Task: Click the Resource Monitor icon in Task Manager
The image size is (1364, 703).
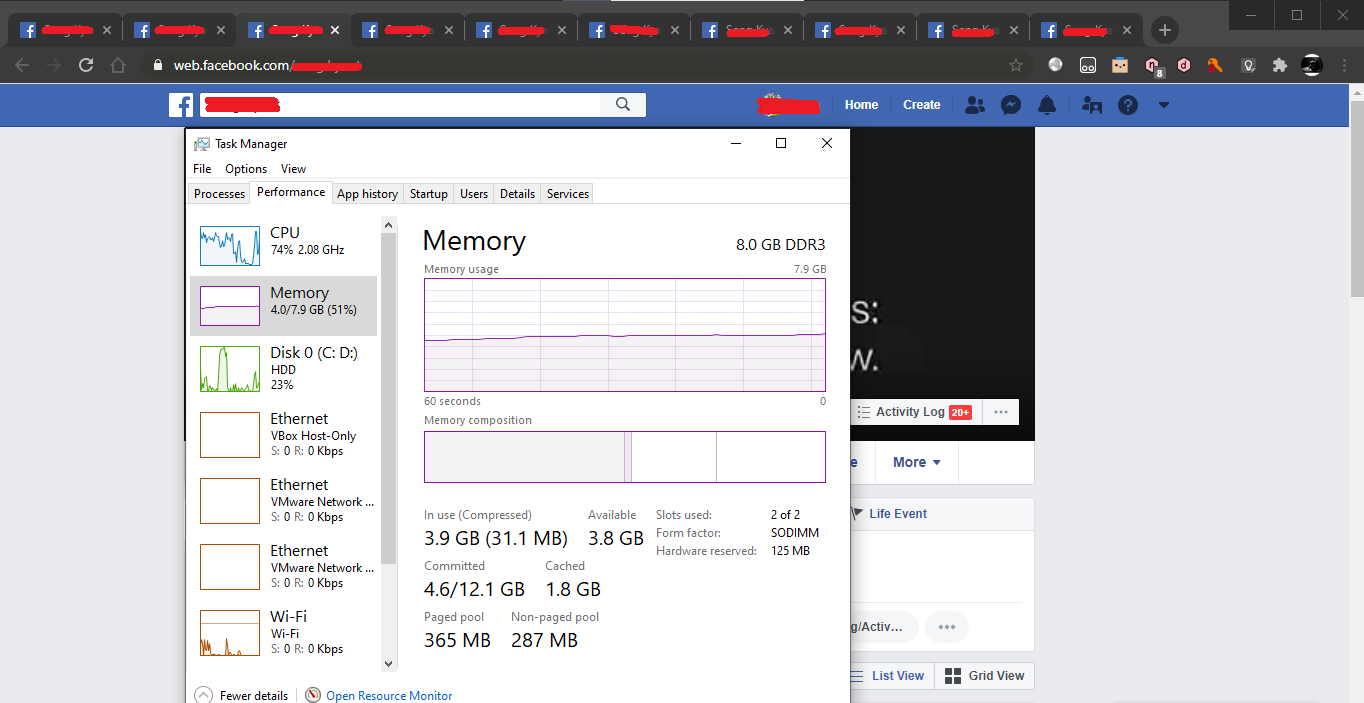Action: point(313,695)
